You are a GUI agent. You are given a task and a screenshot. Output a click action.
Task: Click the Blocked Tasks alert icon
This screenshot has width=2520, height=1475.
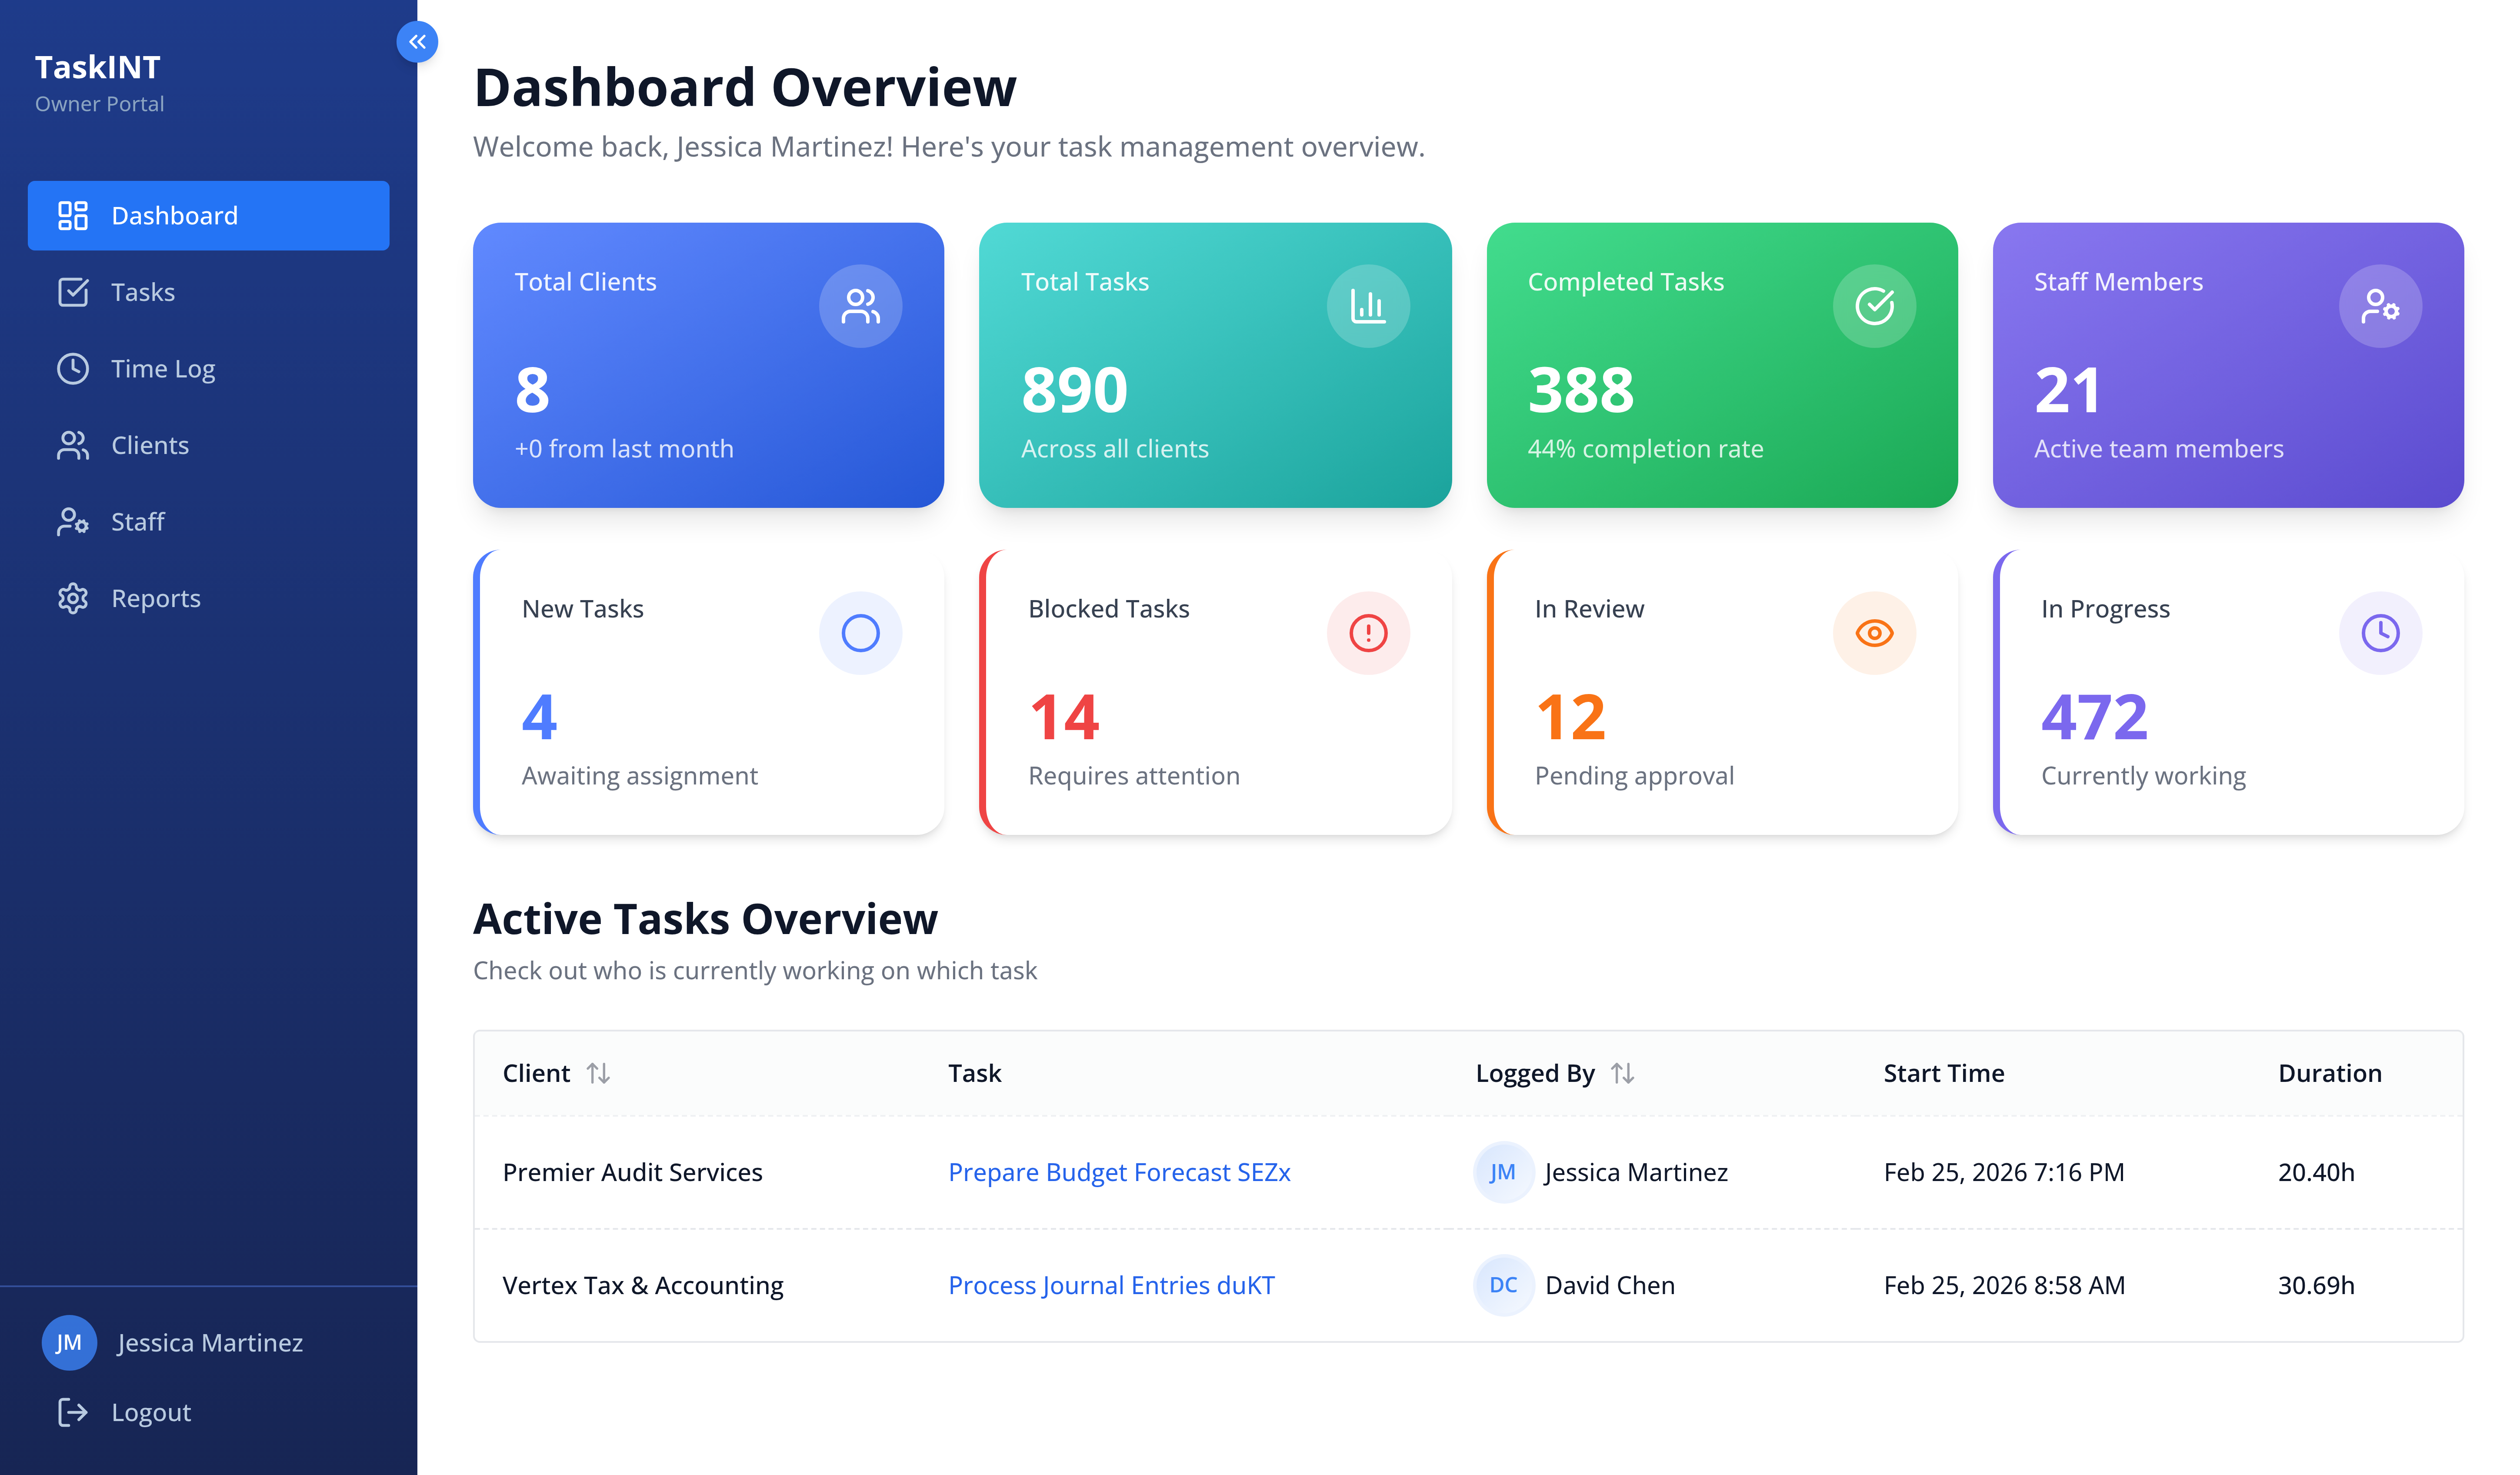click(x=1367, y=633)
